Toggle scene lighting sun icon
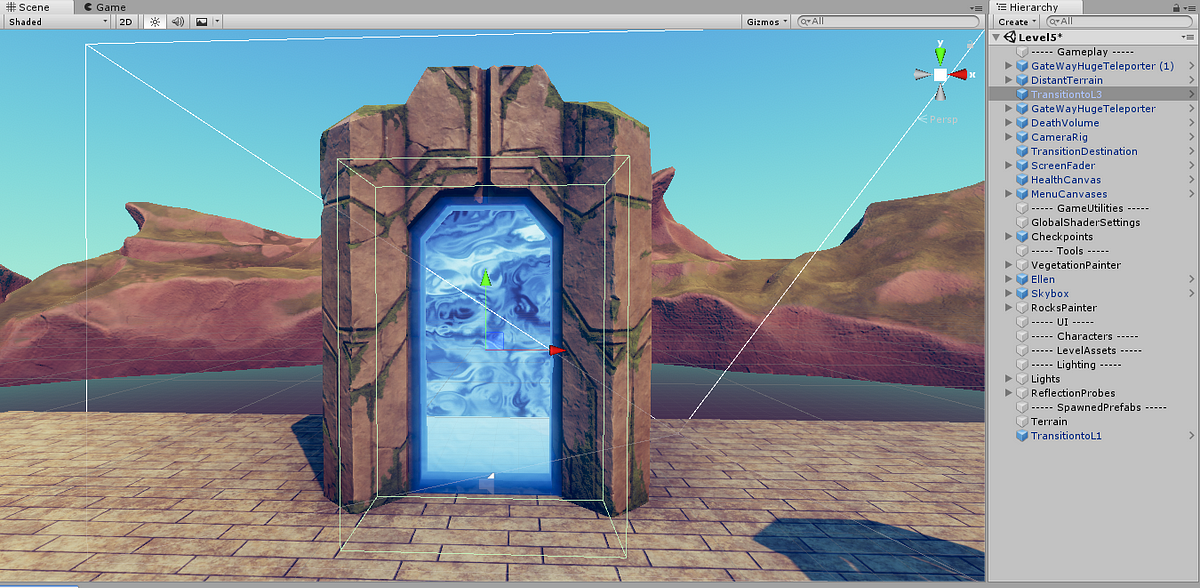1200x588 pixels. point(155,21)
